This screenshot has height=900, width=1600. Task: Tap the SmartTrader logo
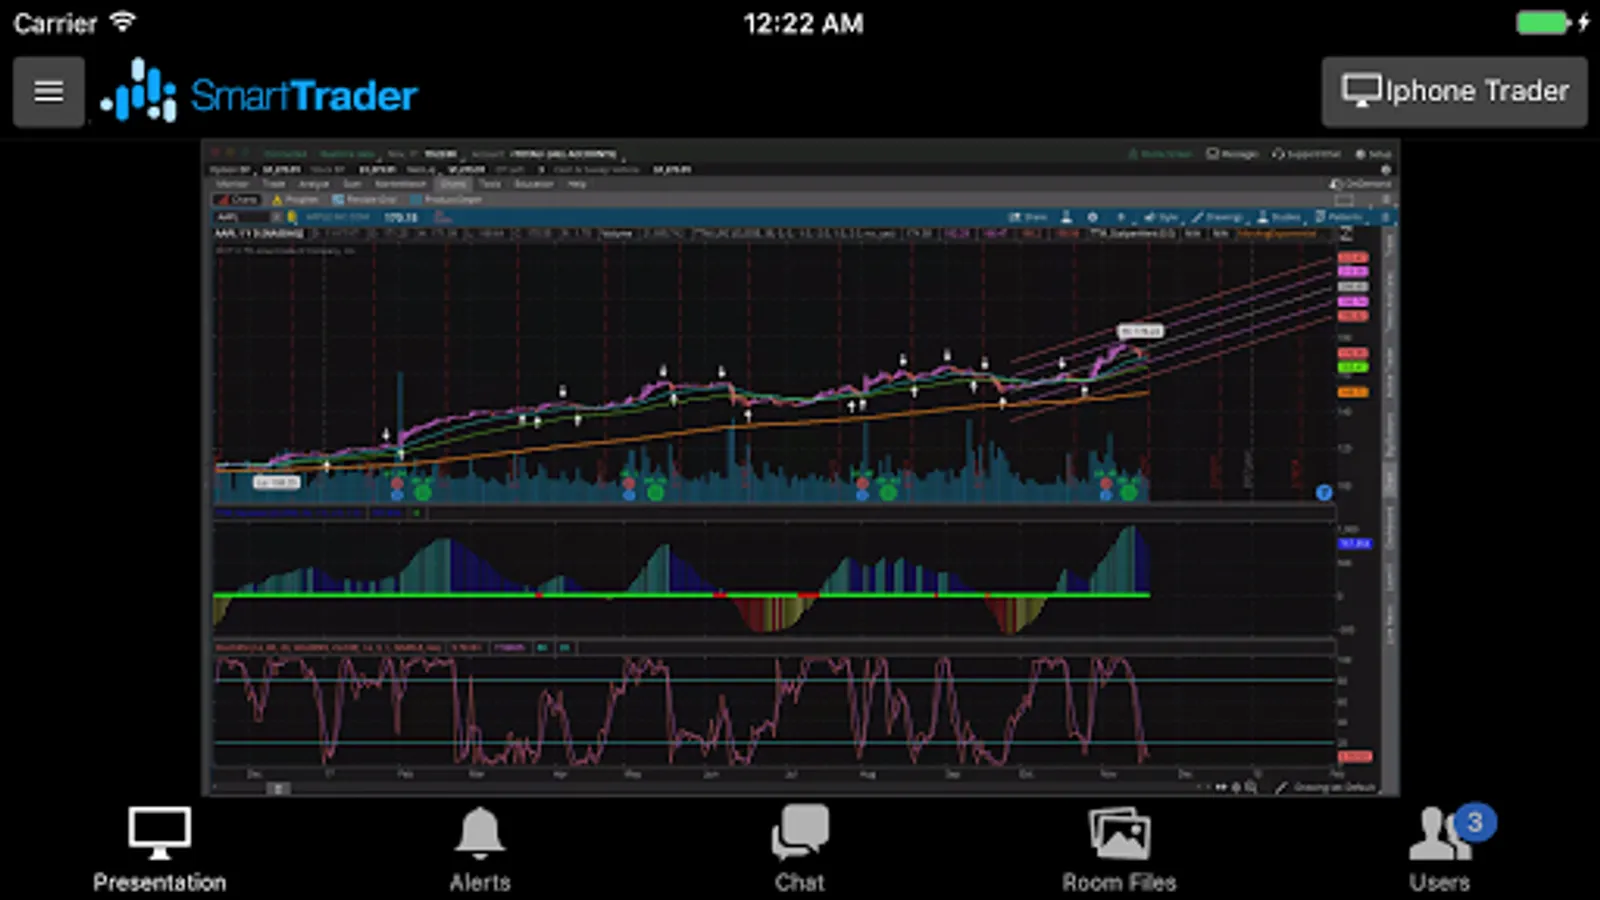(260, 92)
